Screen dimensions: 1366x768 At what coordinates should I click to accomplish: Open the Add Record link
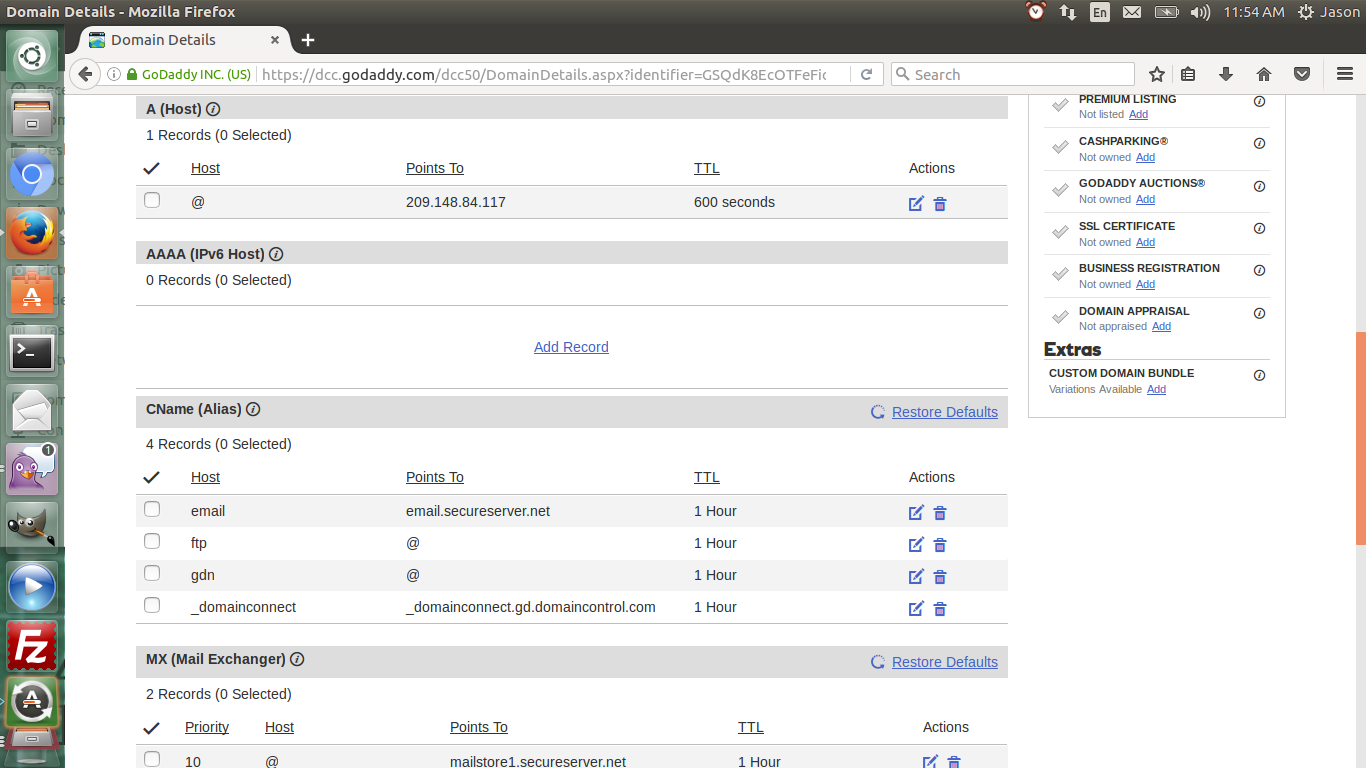[571, 347]
